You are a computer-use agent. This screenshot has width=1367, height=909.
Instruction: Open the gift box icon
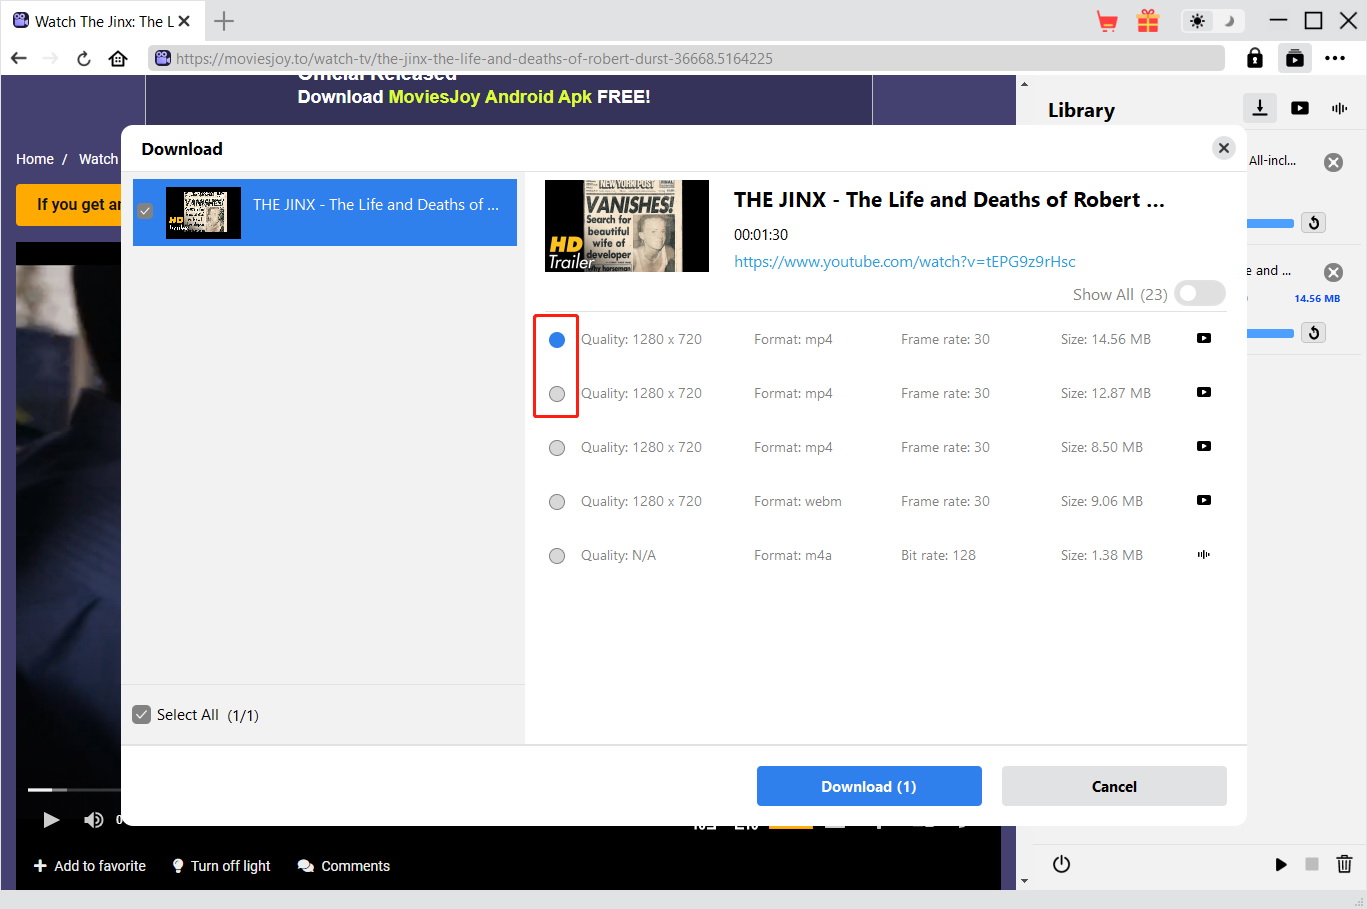click(x=1148, y=21)
